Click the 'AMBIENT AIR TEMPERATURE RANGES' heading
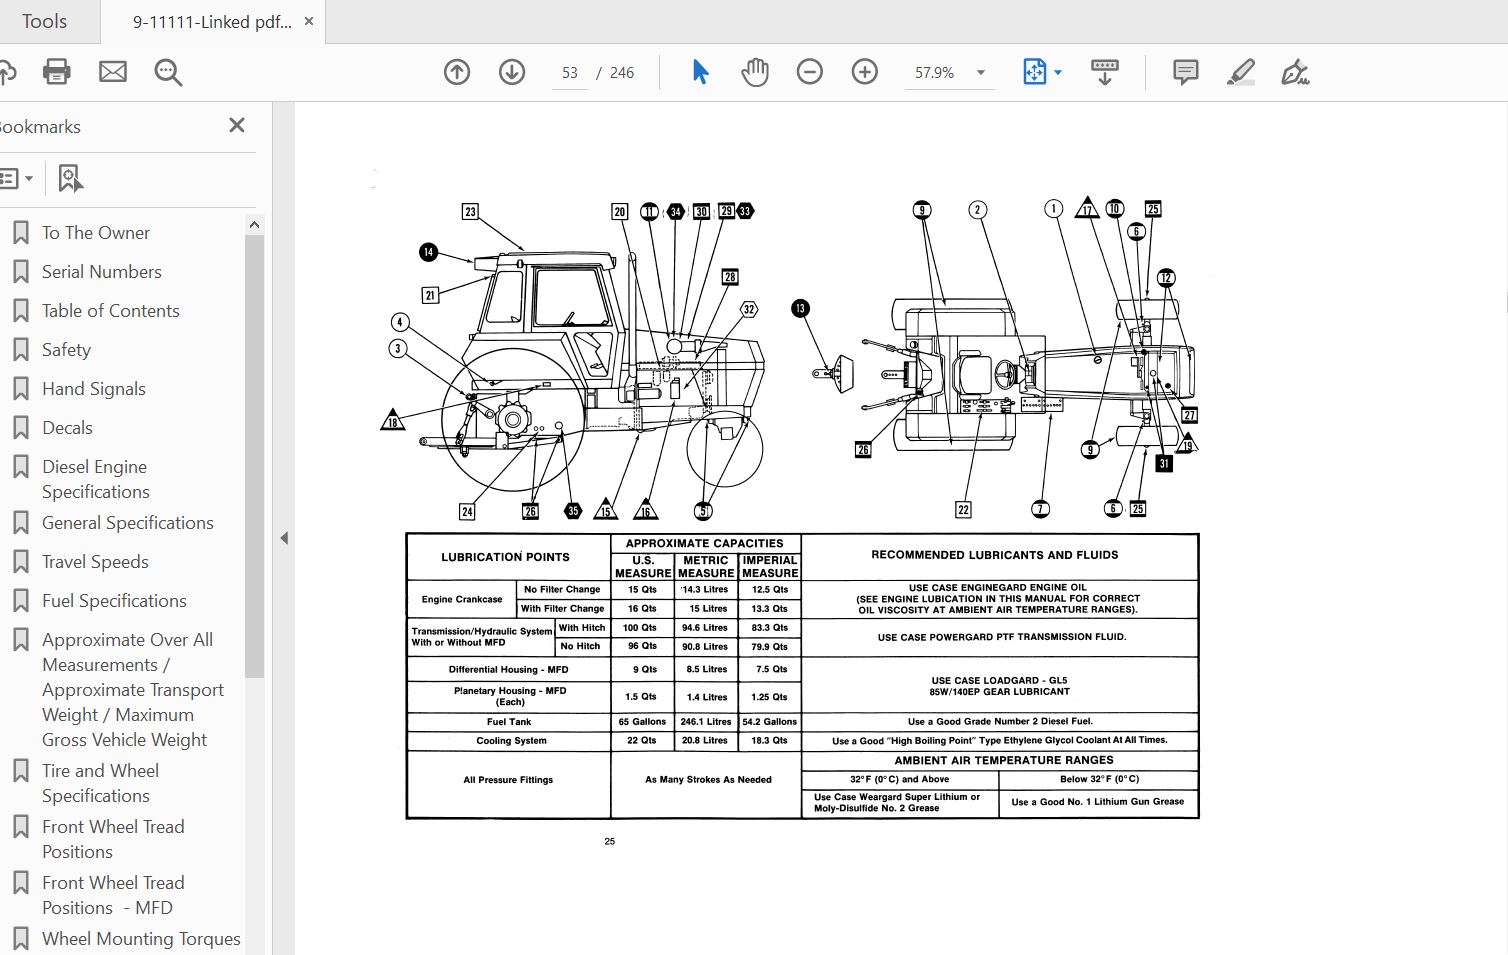Screen dimensions: 1508x955 point(1003,760)
